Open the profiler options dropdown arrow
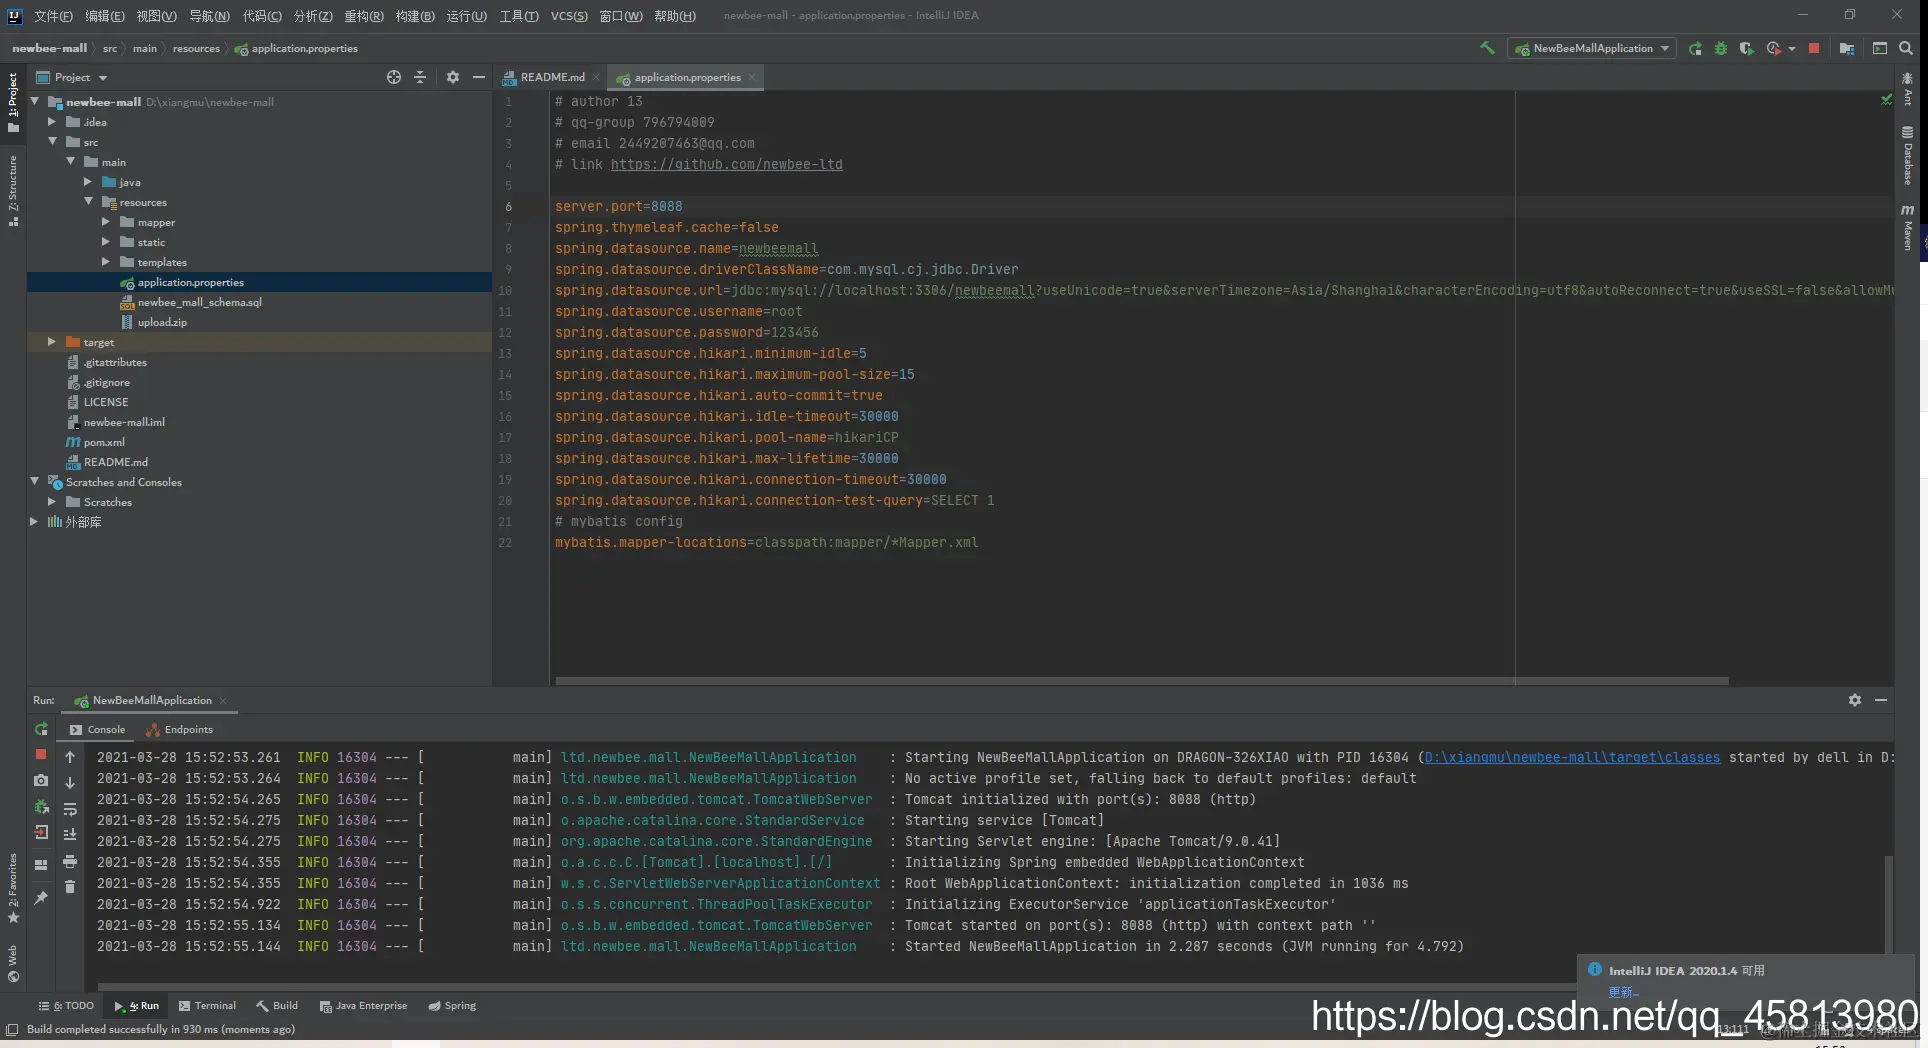Image resolution: width=1928 pixels, height=1048 pixels. [x=1791, y=48]
